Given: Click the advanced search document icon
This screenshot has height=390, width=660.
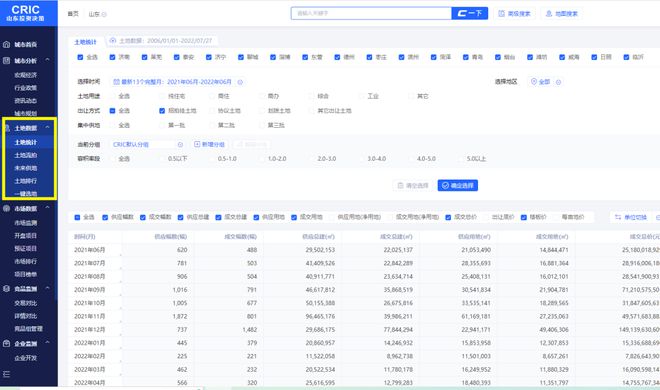Looking at the screenshot, I should pos(501,13).
